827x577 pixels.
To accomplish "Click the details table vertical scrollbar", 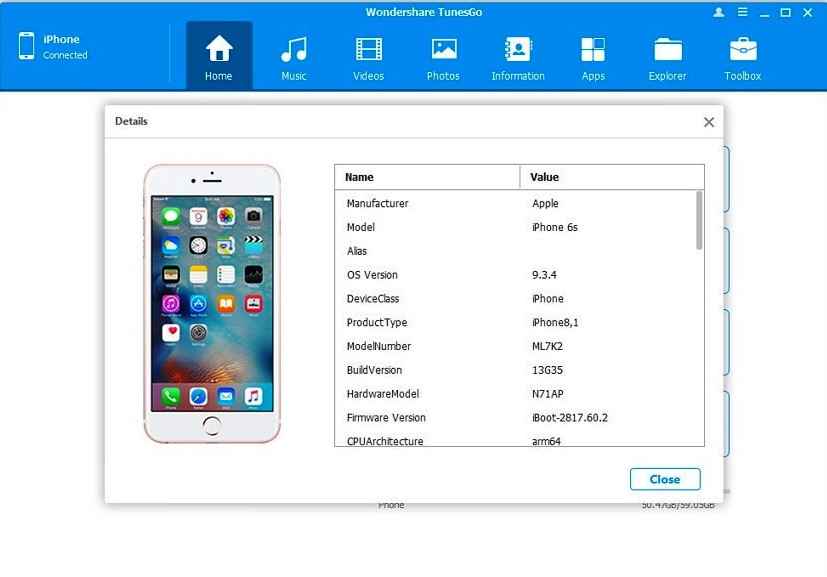I will pyautogui.click(x=699, y=220).
